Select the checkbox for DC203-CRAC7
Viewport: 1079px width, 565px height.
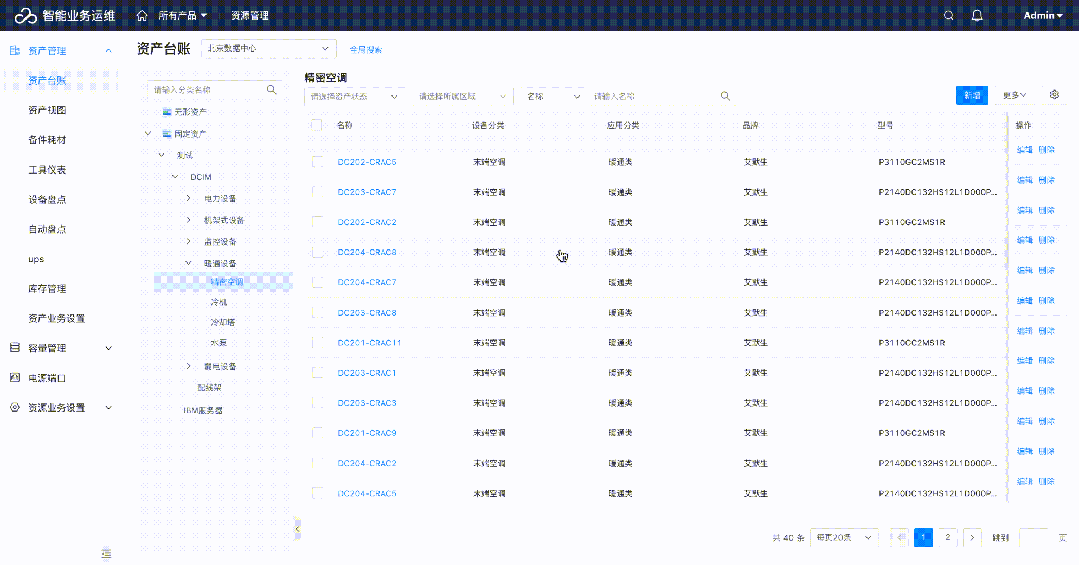[x=317, y=192]
